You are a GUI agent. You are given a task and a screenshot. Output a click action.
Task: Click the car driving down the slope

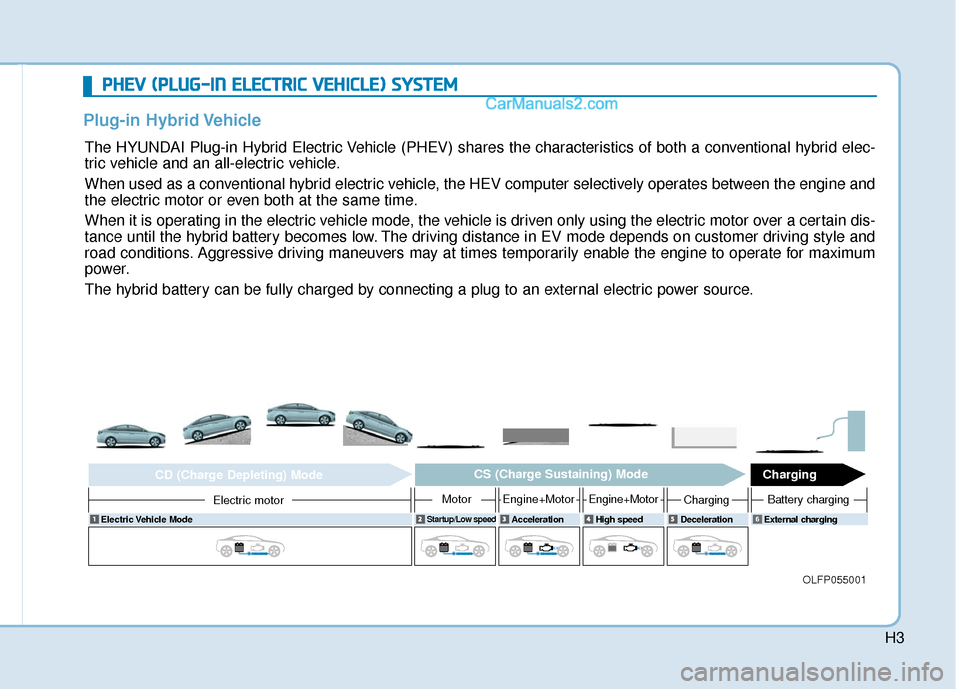tap(377, 427)
